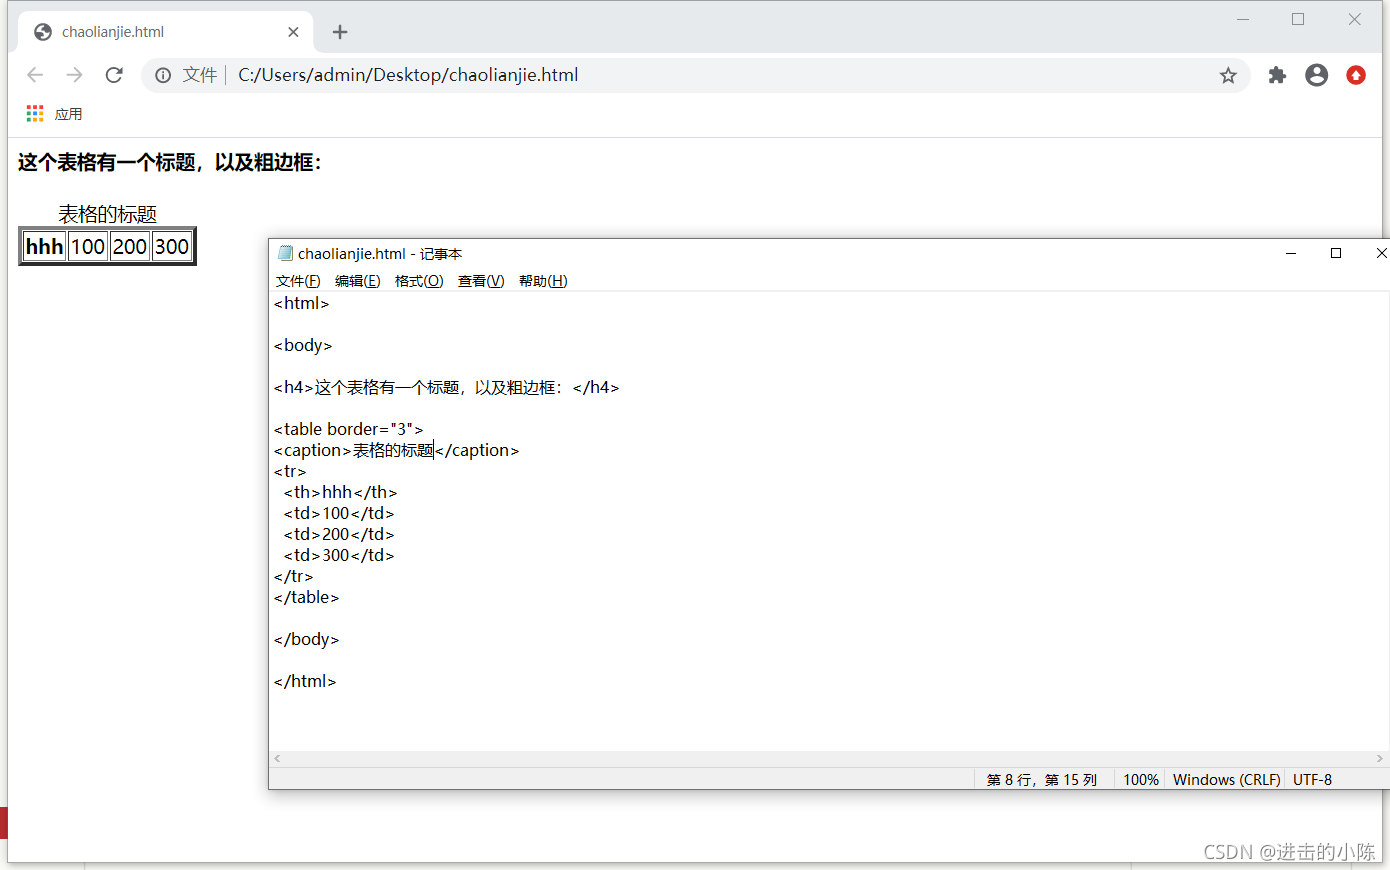
Task: Maximize the Chrome window
Action: coord(1298,19)
